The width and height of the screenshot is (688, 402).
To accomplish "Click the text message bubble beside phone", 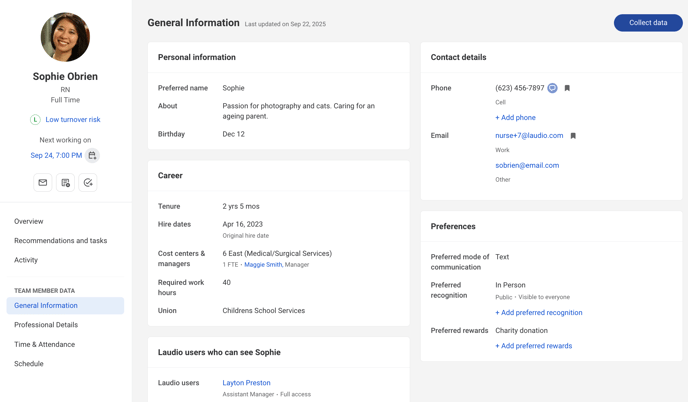I will click(x=552, y=88).
